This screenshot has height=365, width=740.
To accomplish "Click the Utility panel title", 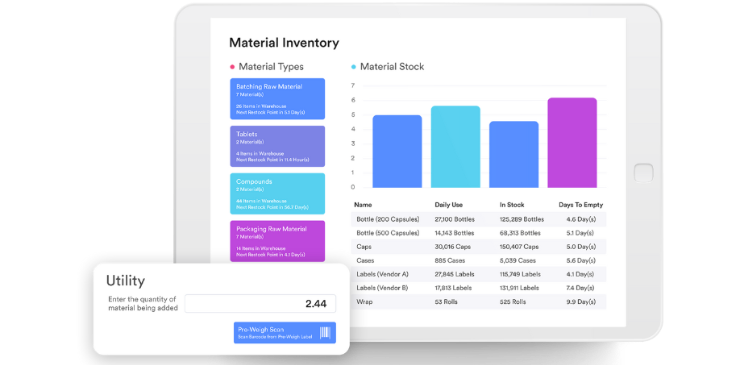I will [x=125, y=280].
